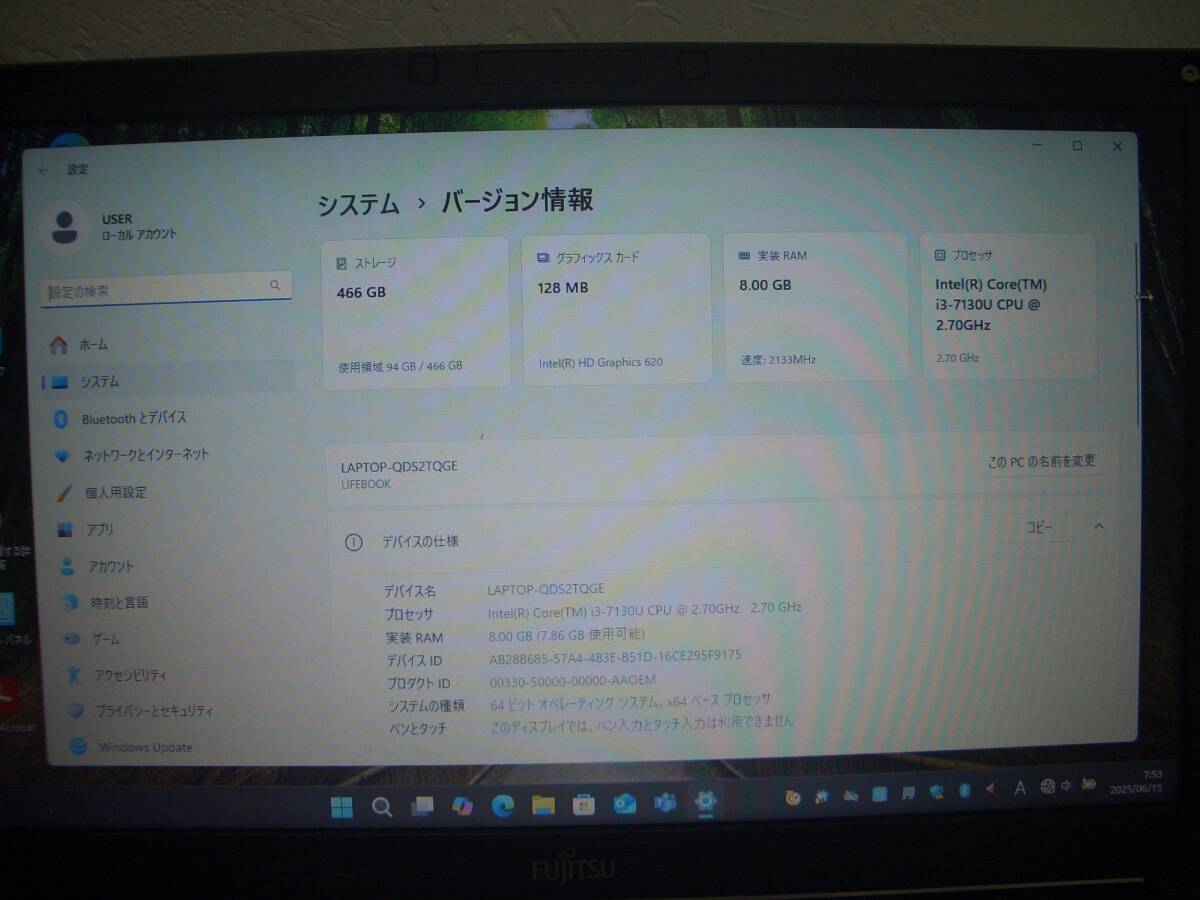Collapse the デバイスの仕様 section chevron

[x=1099, y=526]
